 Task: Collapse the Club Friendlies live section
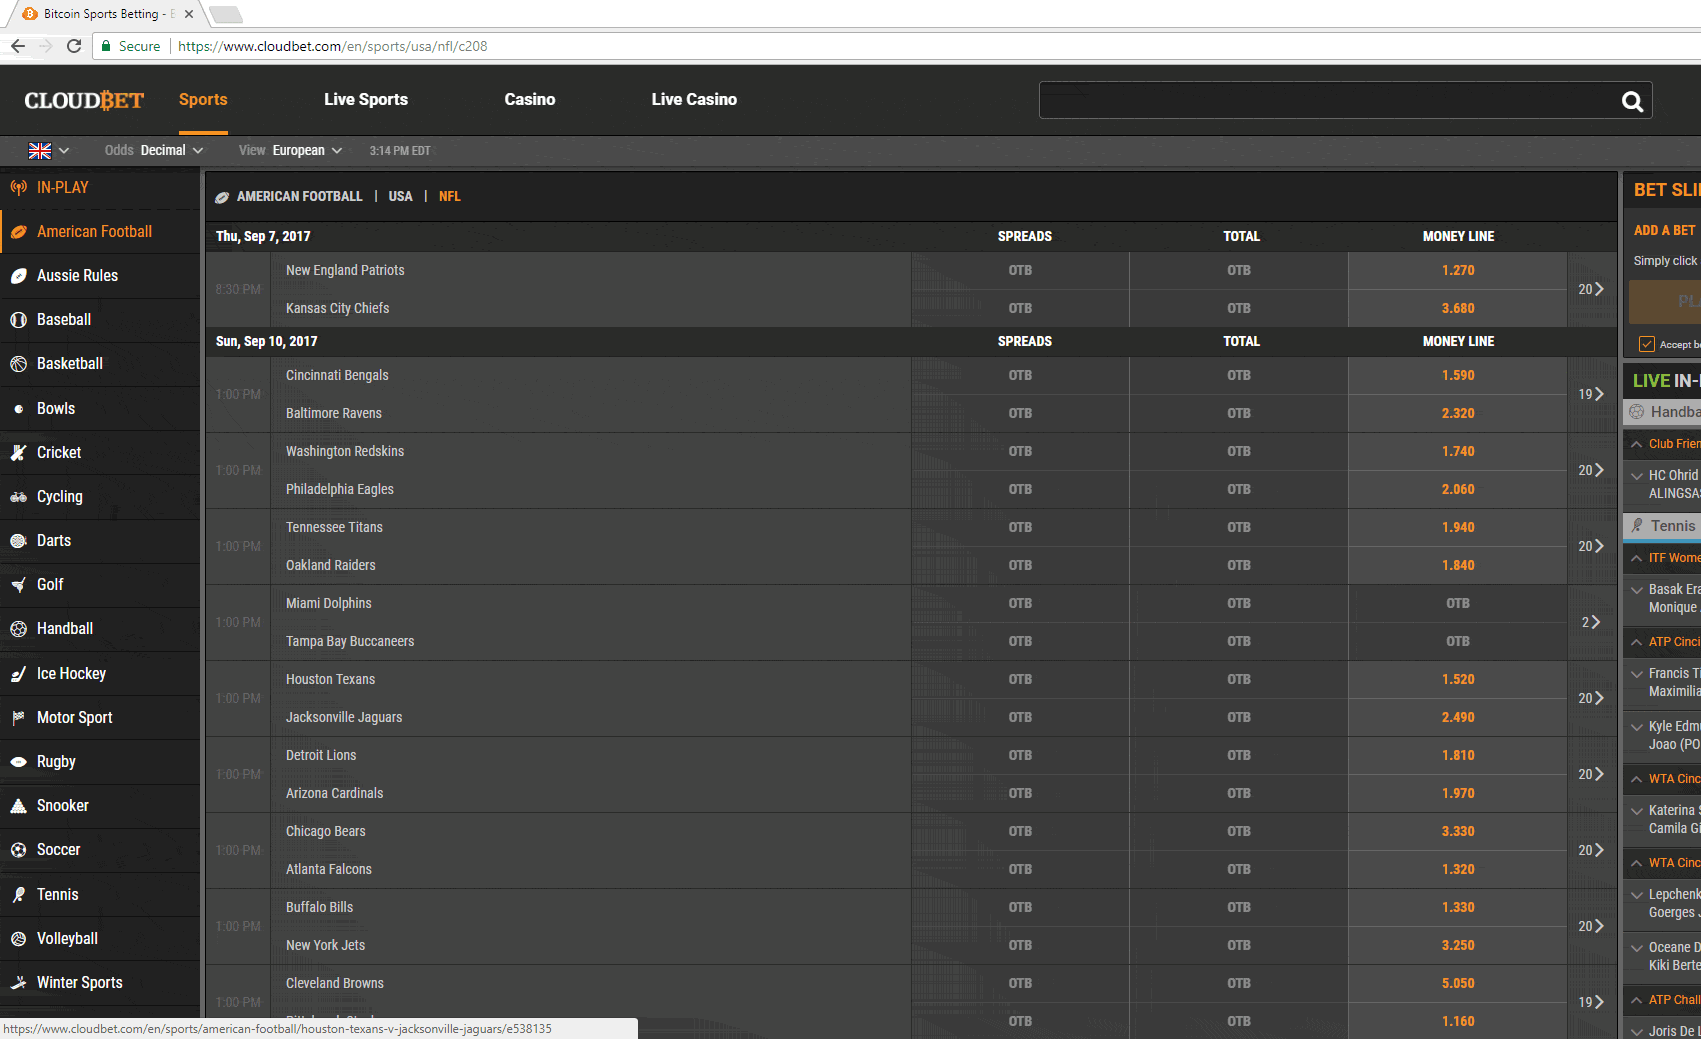click(1636, 444)
